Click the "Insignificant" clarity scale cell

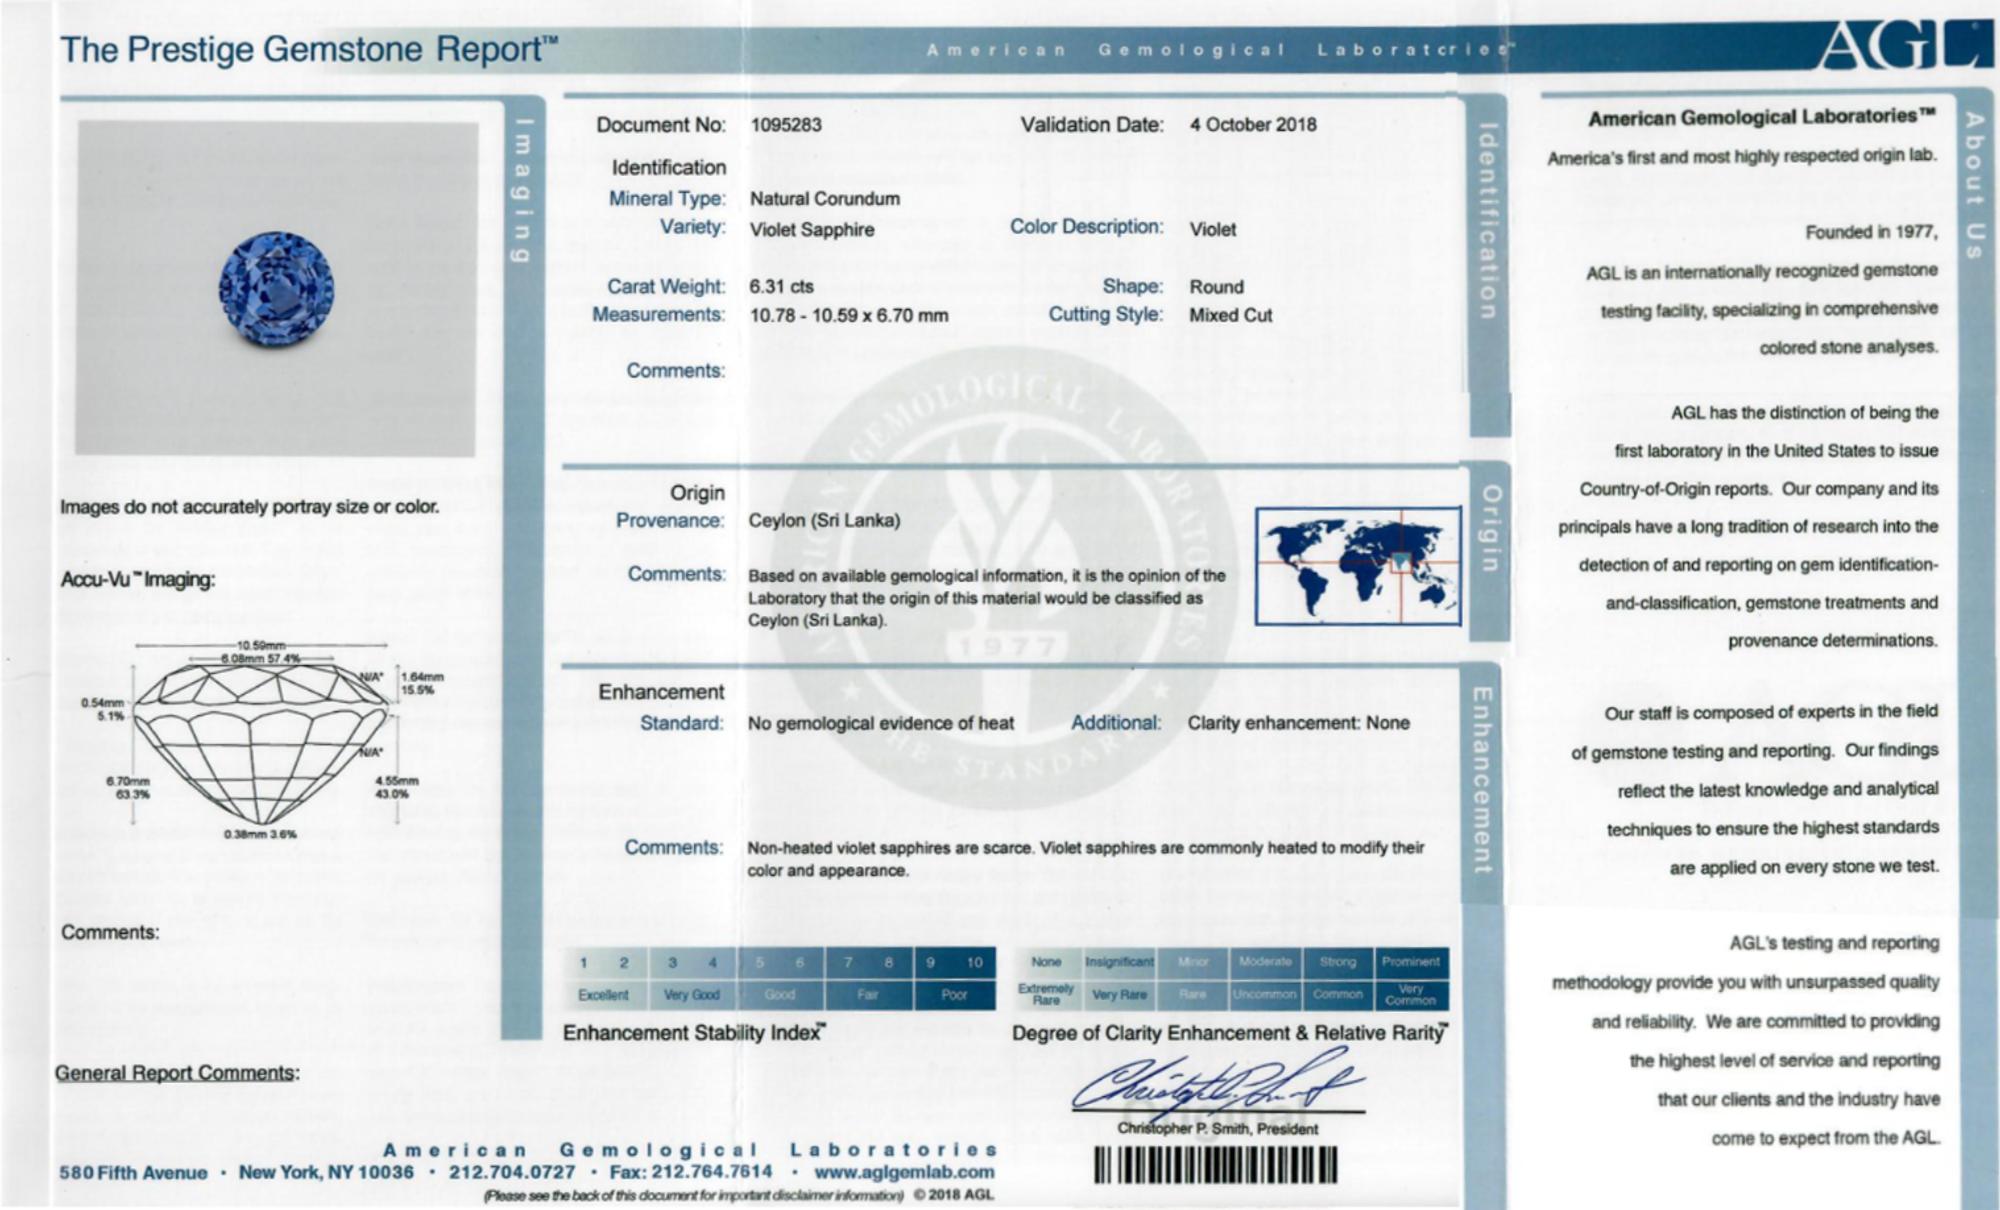[1119, 962]
